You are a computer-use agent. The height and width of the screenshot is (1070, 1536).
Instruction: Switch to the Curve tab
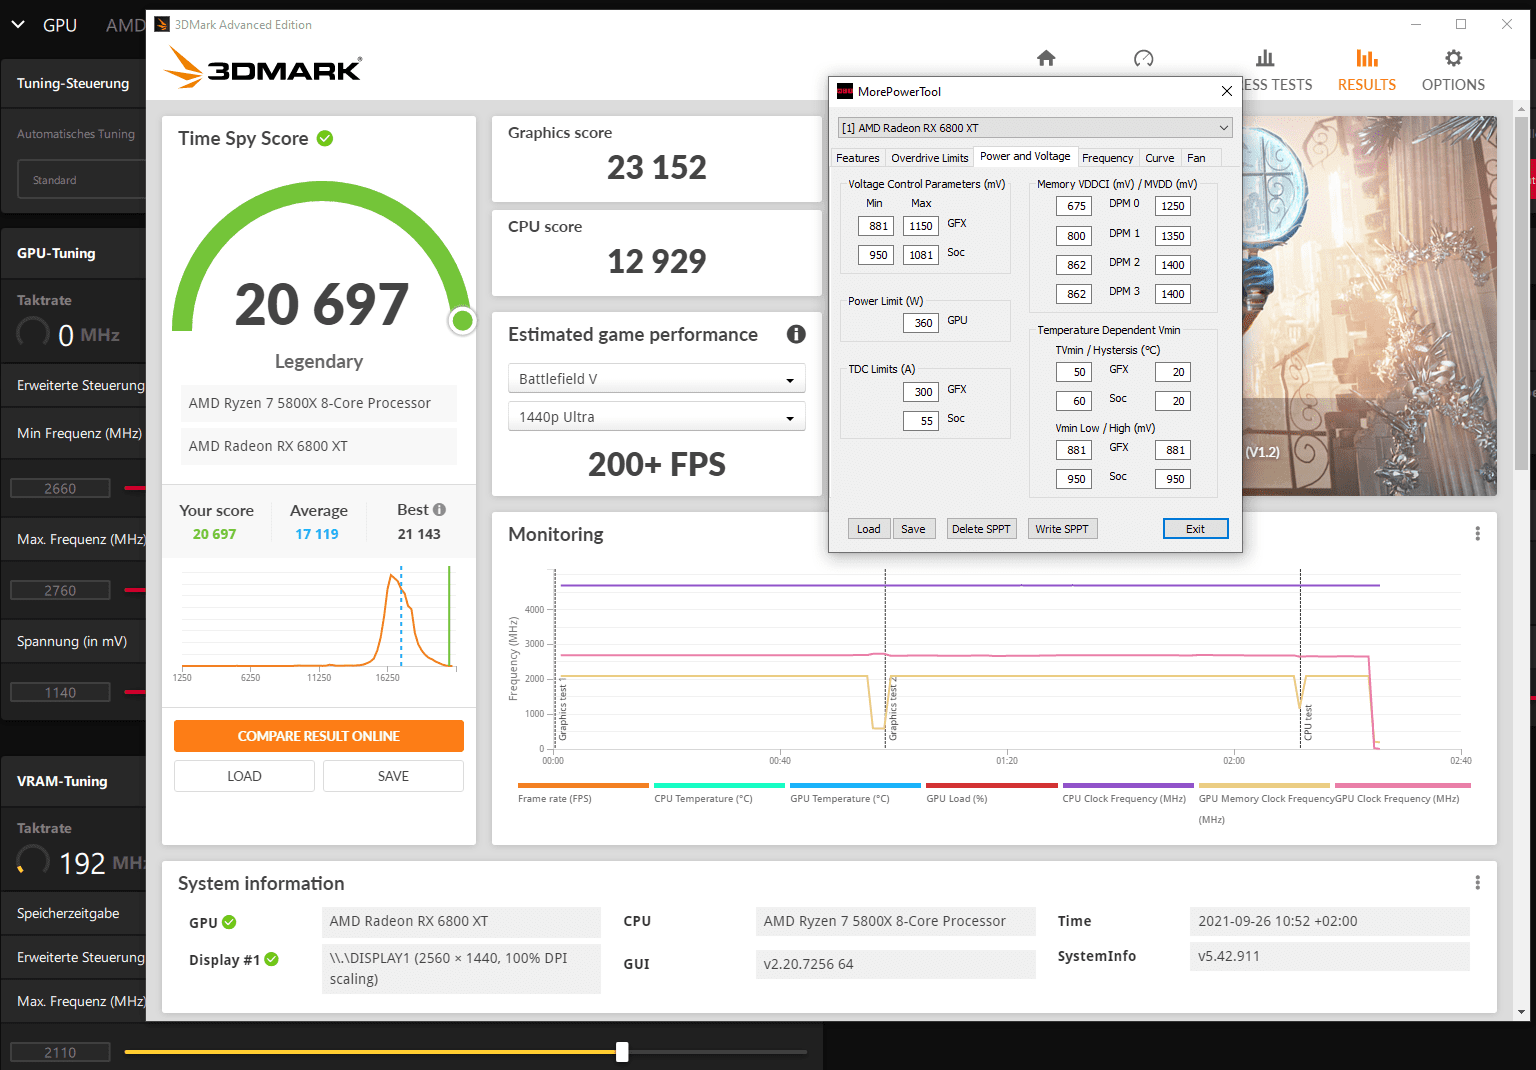(x=1160, y=158)
